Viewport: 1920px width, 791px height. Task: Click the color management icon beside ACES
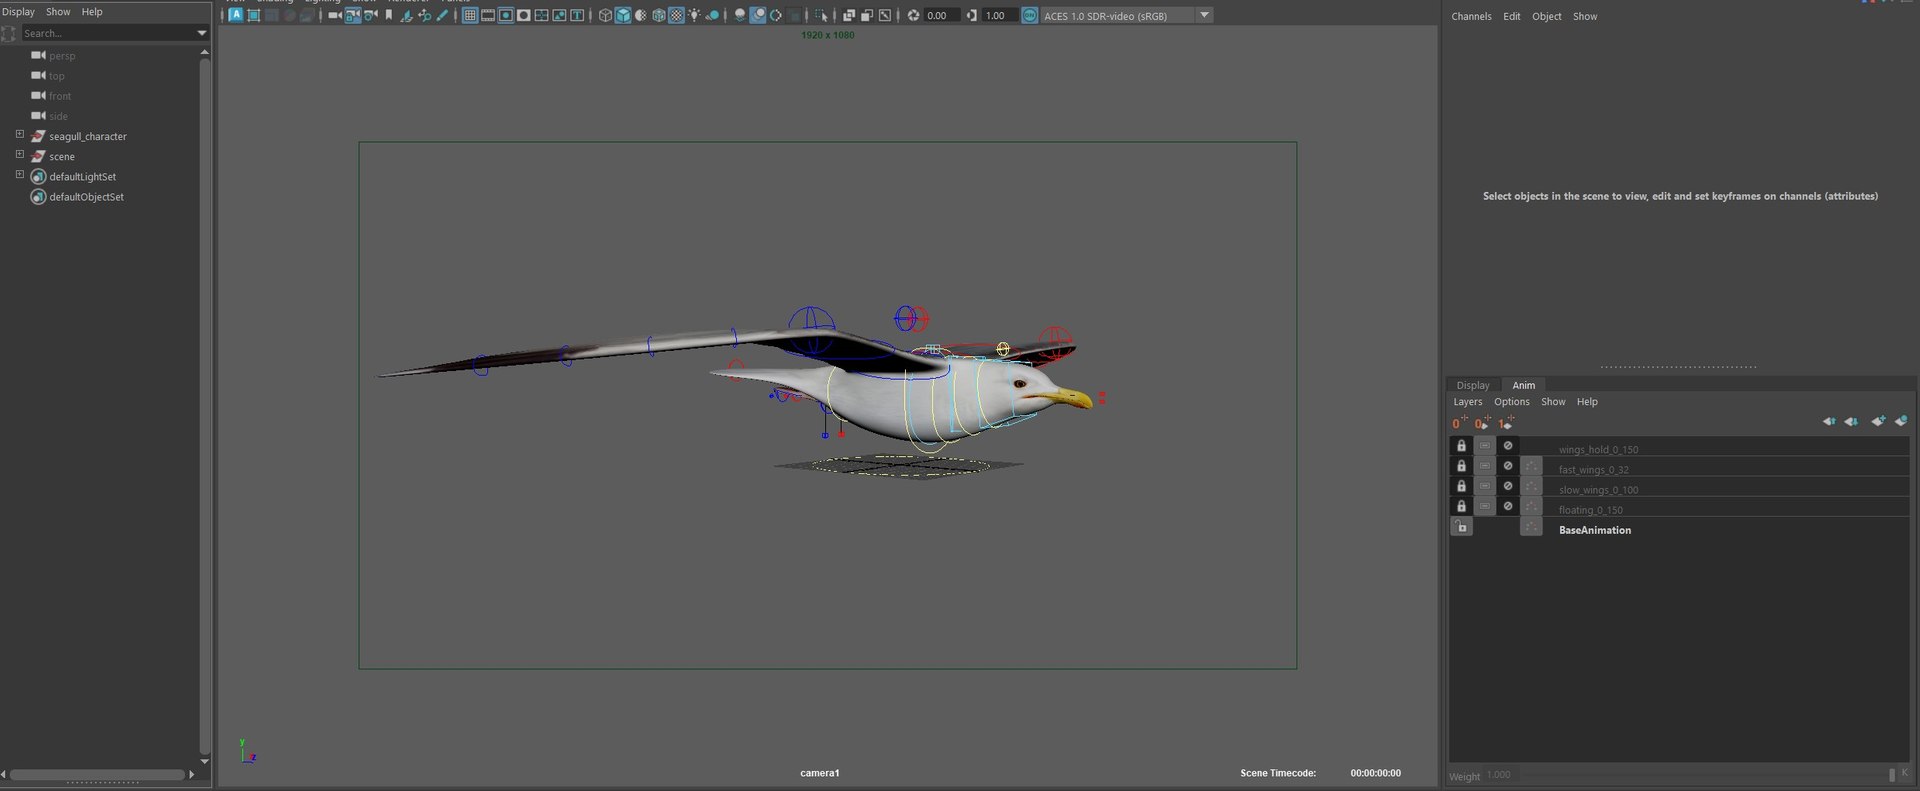[1030, 15]
